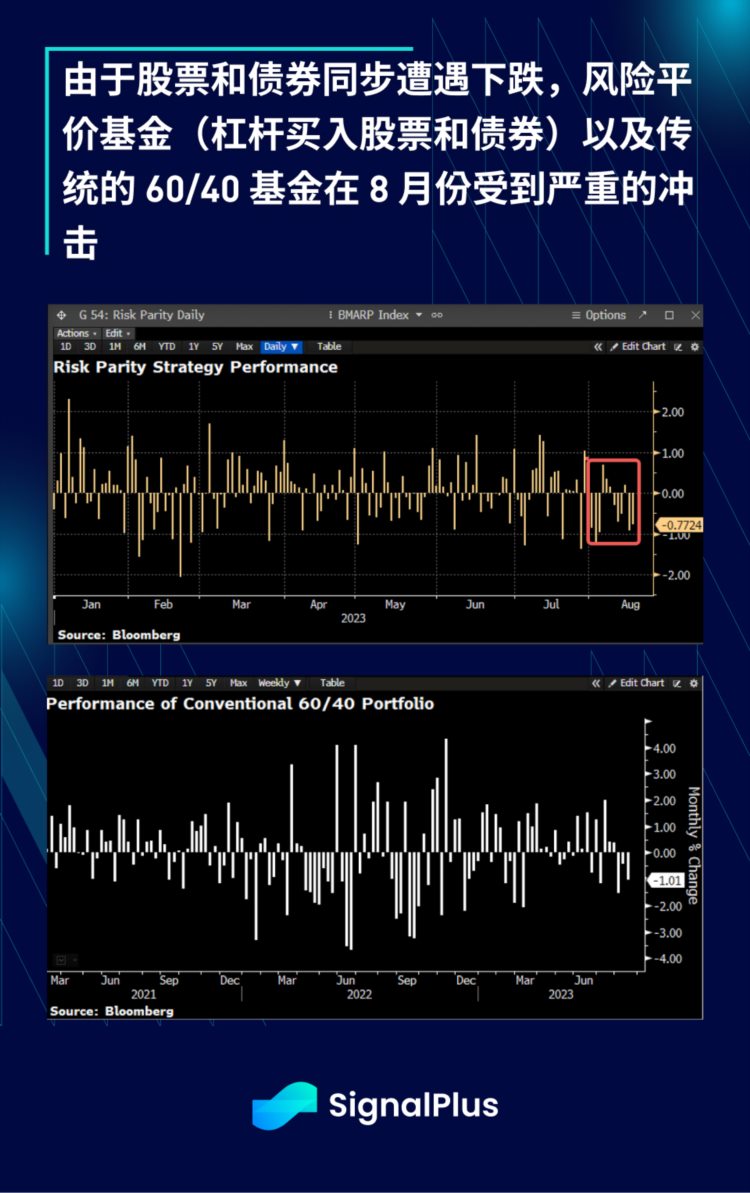Open the Weekly frequency dropdown
This screenshot has height=1193, width=750.
click(279, 683)
